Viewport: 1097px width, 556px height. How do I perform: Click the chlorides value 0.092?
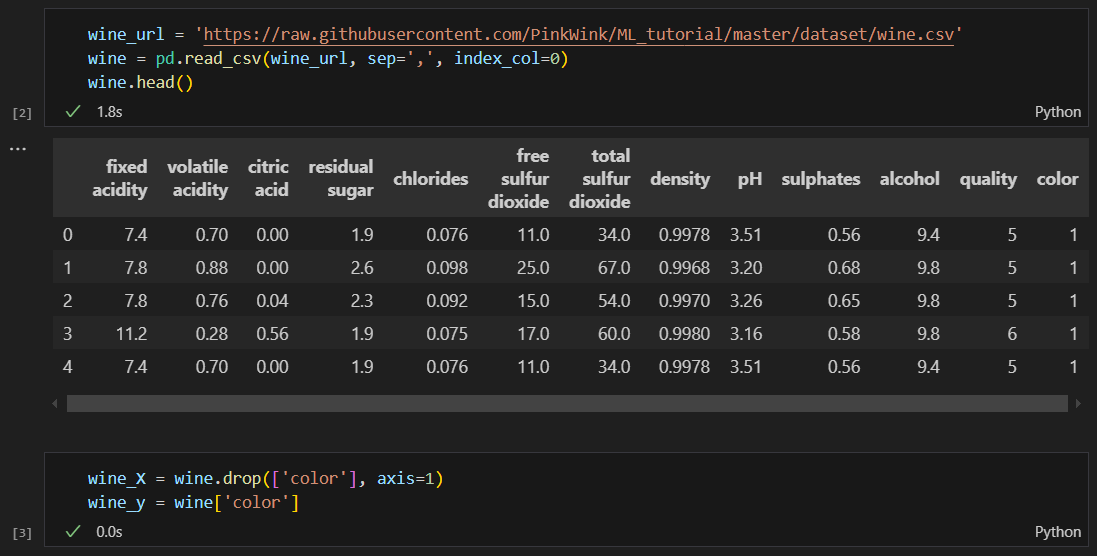click(447, 301)
